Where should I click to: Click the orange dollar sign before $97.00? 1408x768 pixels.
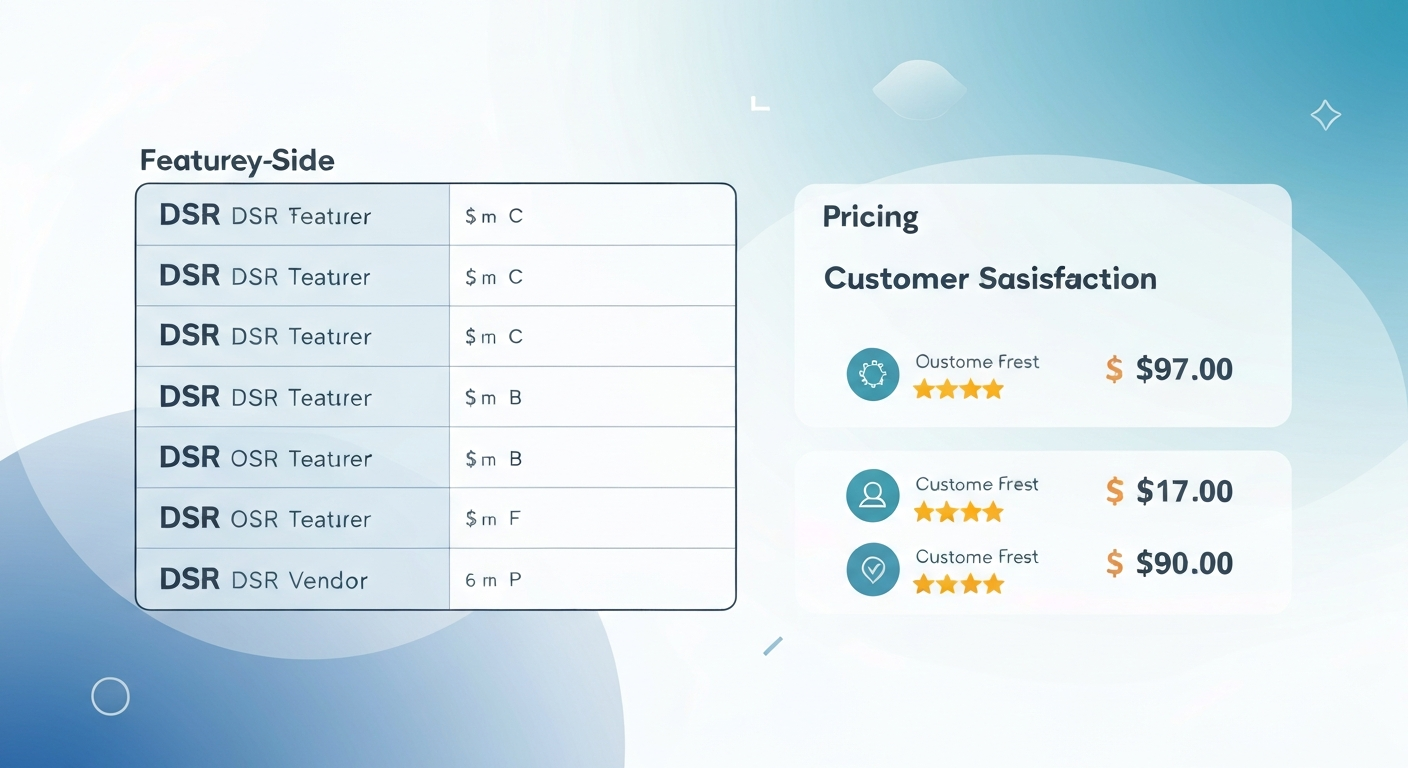[1114, 370]
